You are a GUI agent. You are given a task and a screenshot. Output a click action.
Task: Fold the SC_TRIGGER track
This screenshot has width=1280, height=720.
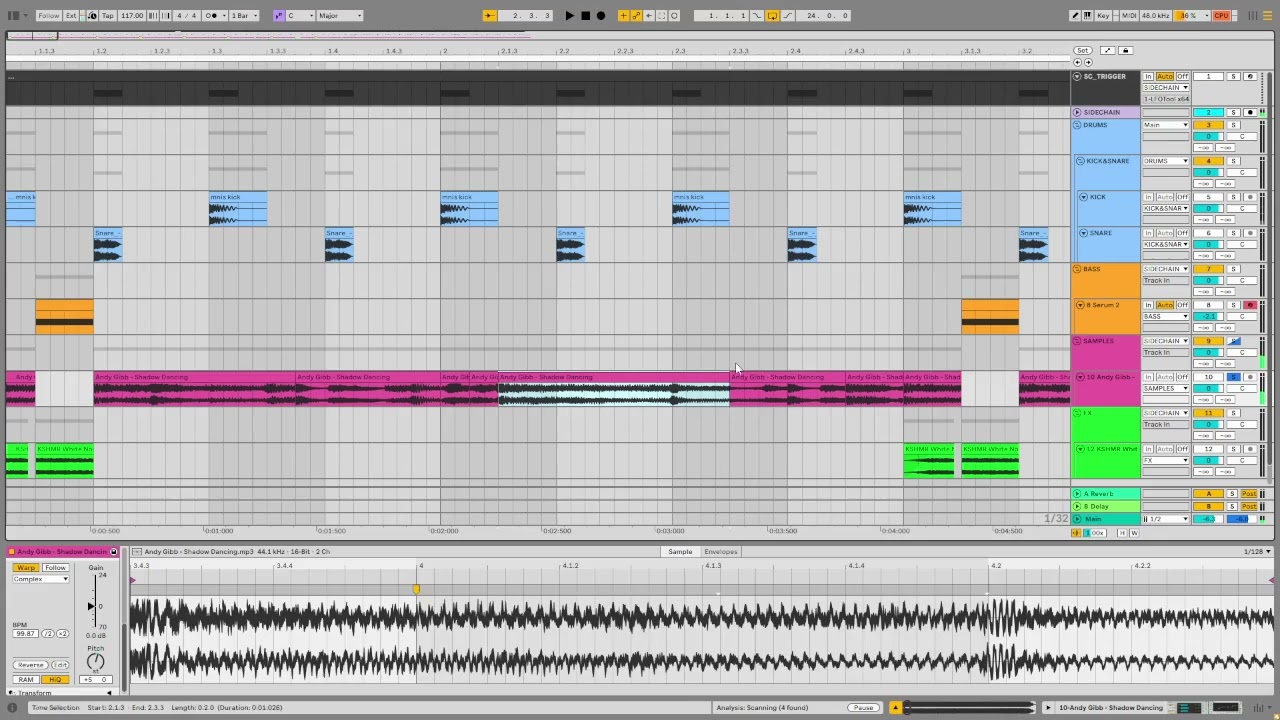[x=1077, y=76]
